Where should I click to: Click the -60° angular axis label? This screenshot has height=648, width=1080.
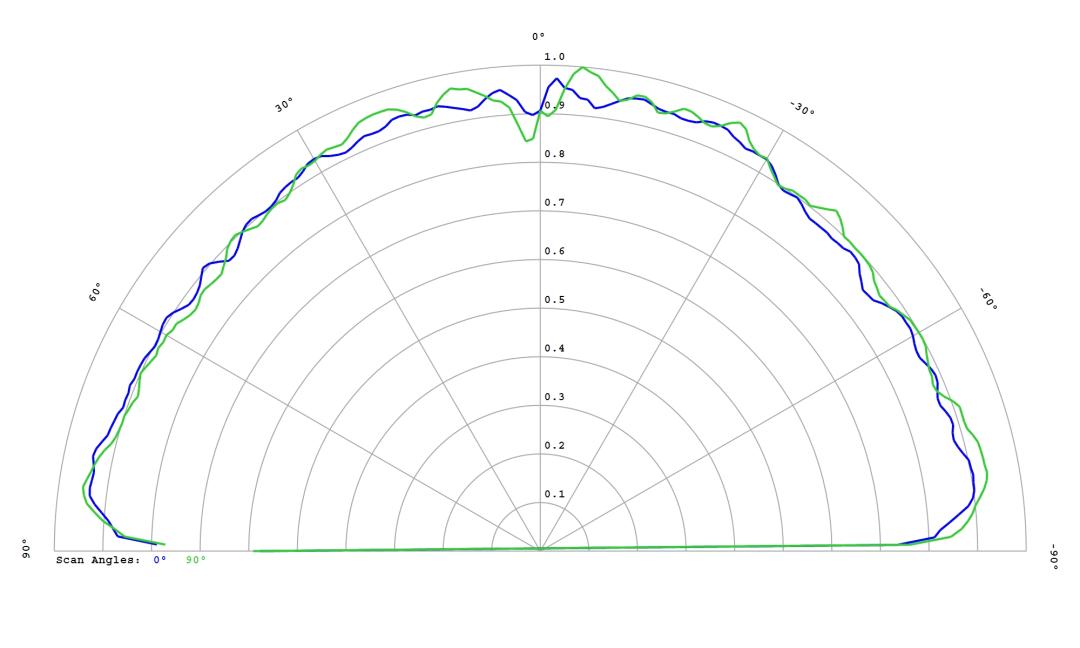pyautogui.click(x=988, y=299)
